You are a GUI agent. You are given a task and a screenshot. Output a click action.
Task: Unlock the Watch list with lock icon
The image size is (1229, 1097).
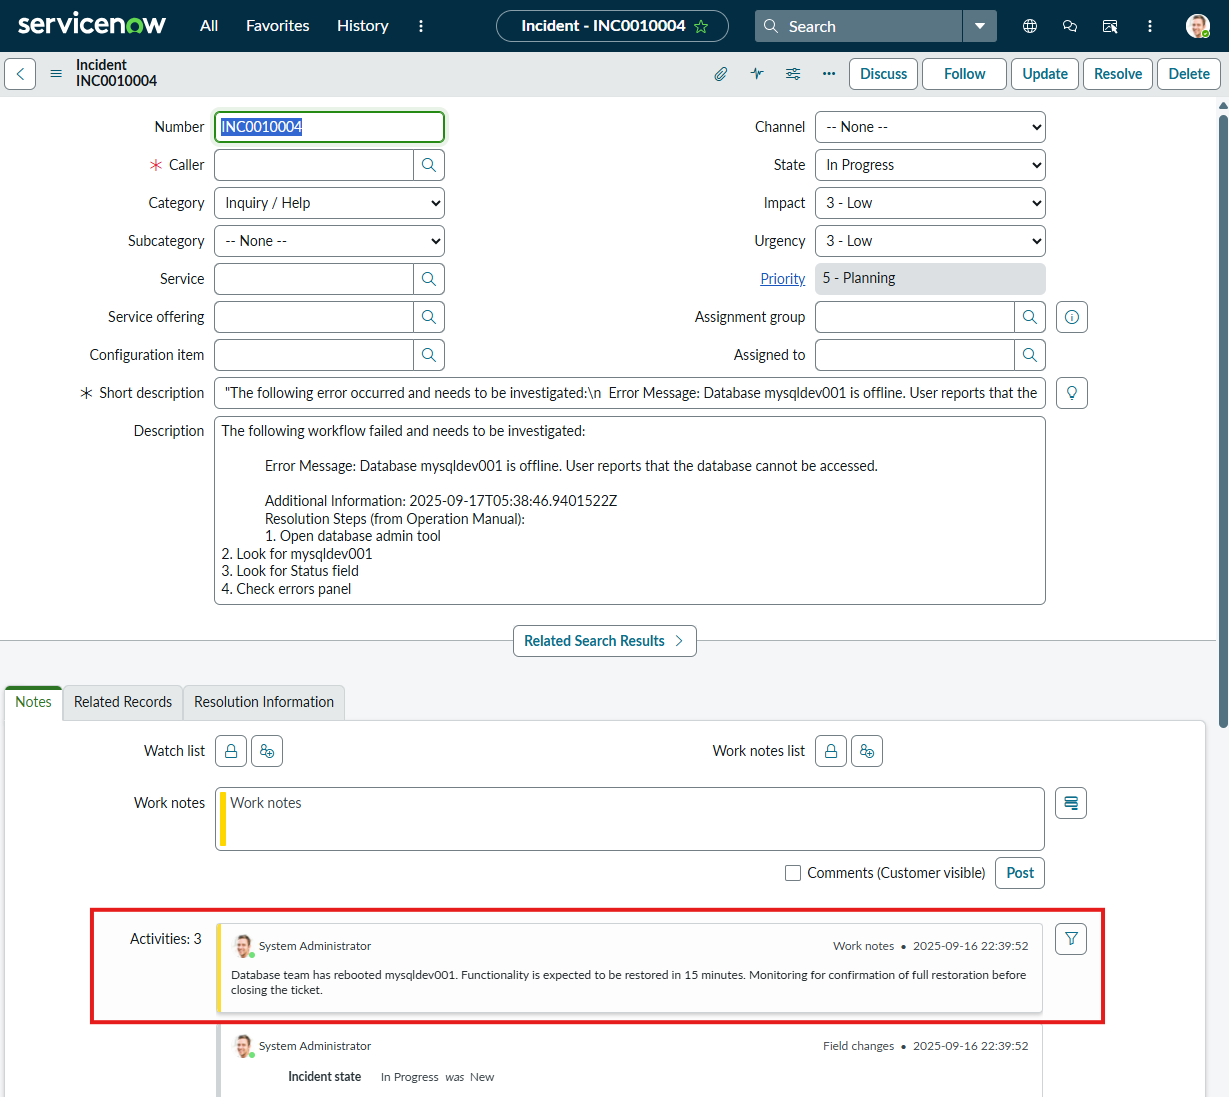pos(231,751)
